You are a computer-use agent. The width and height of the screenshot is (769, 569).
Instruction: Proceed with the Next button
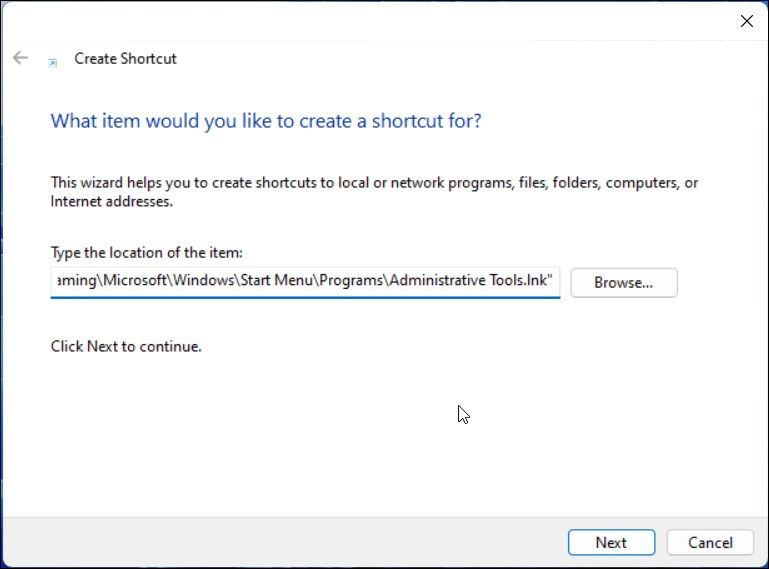611,542
